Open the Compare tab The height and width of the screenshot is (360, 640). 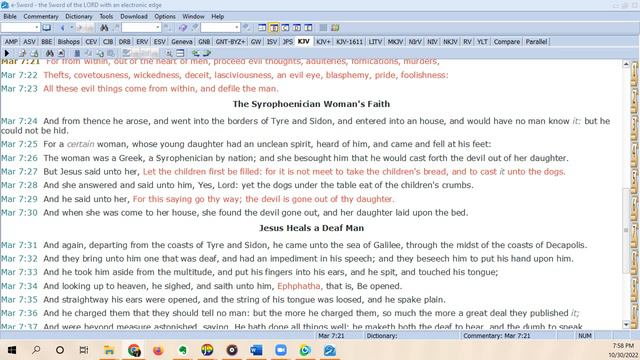[507, 42]
